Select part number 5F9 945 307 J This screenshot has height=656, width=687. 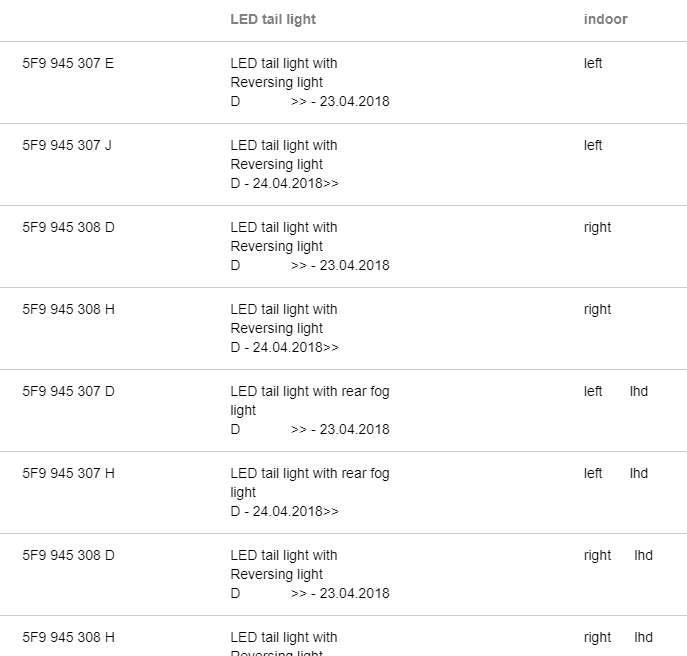67,145
